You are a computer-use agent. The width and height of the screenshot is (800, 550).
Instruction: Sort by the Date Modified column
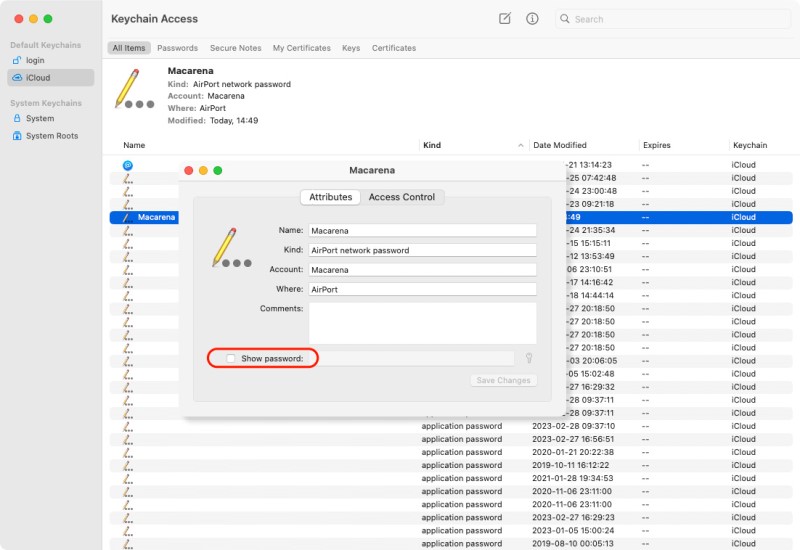[x=560, y=145]
